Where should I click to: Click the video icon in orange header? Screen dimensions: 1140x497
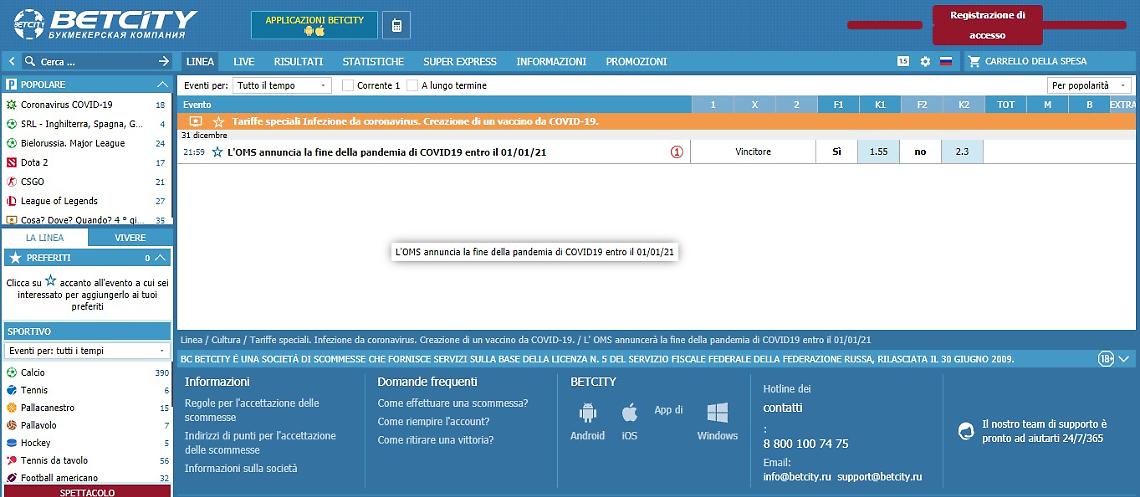coord(196,121)
